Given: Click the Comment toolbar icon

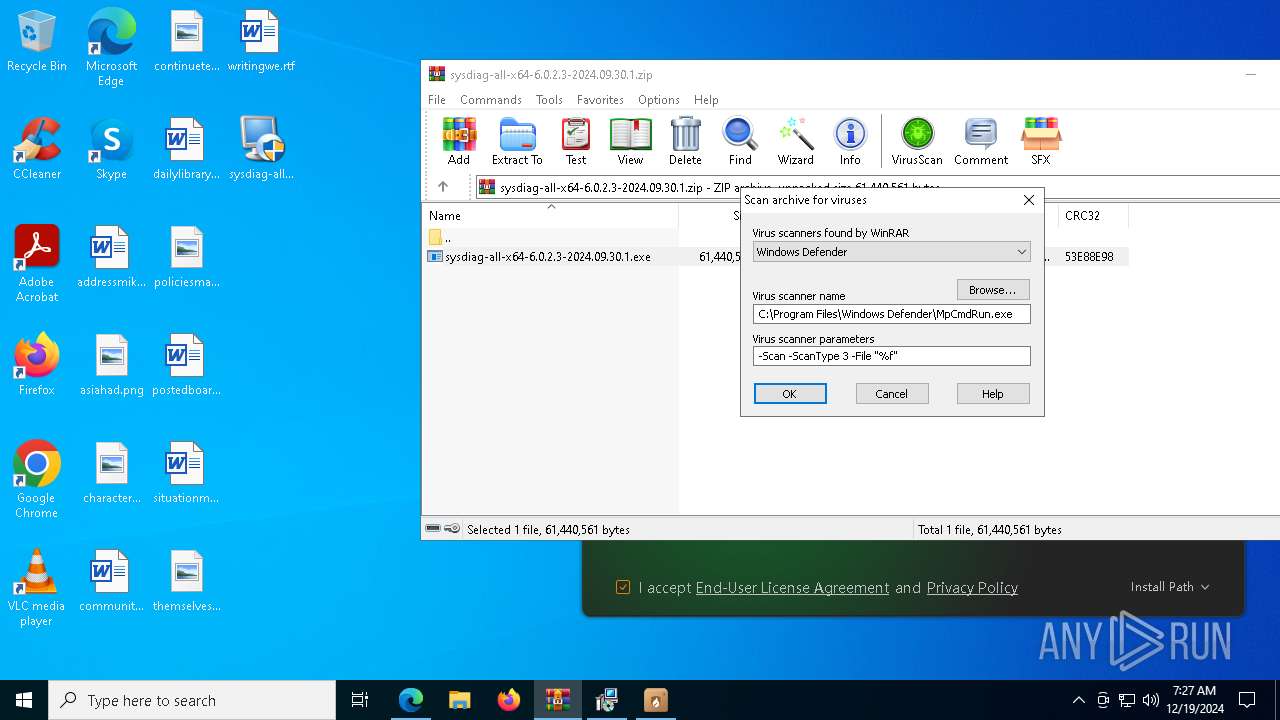Looking at the screenshot, I should (x=981, y=141).
